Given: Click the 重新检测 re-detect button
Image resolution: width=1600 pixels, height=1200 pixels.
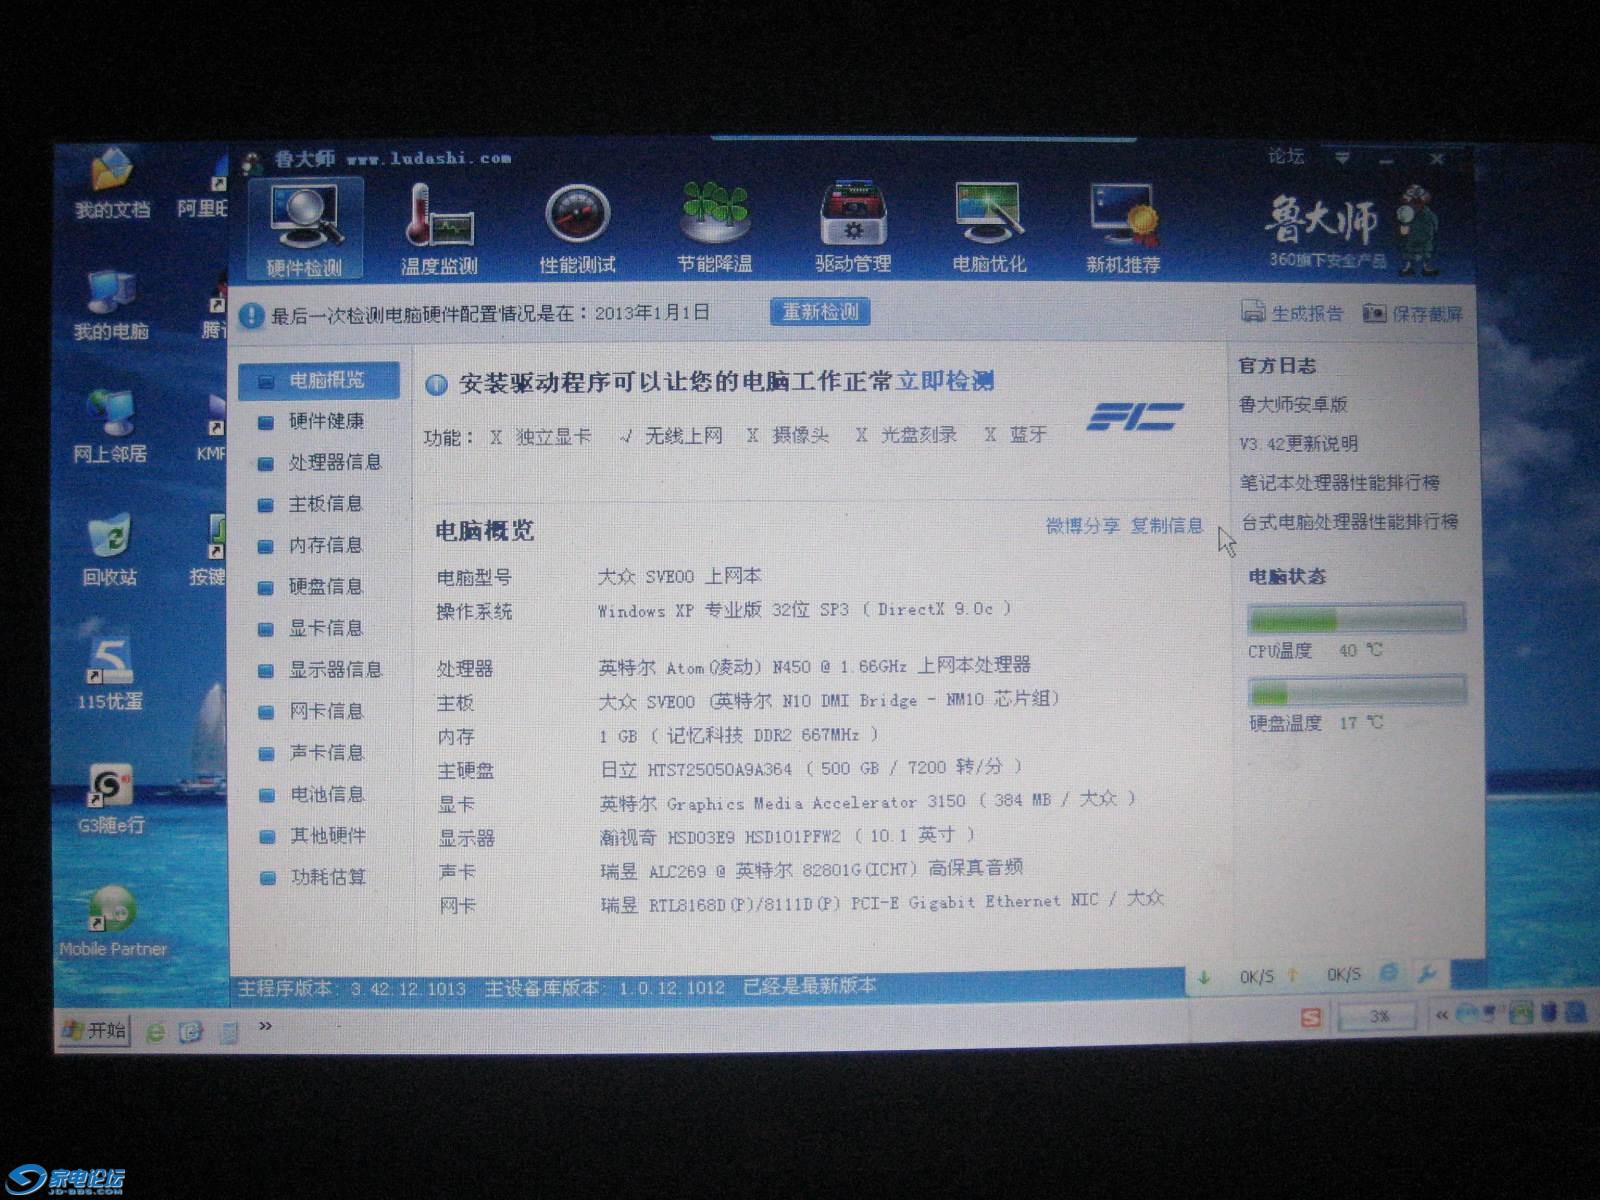Looking at the screenshot, I should [x=820, y=312].
